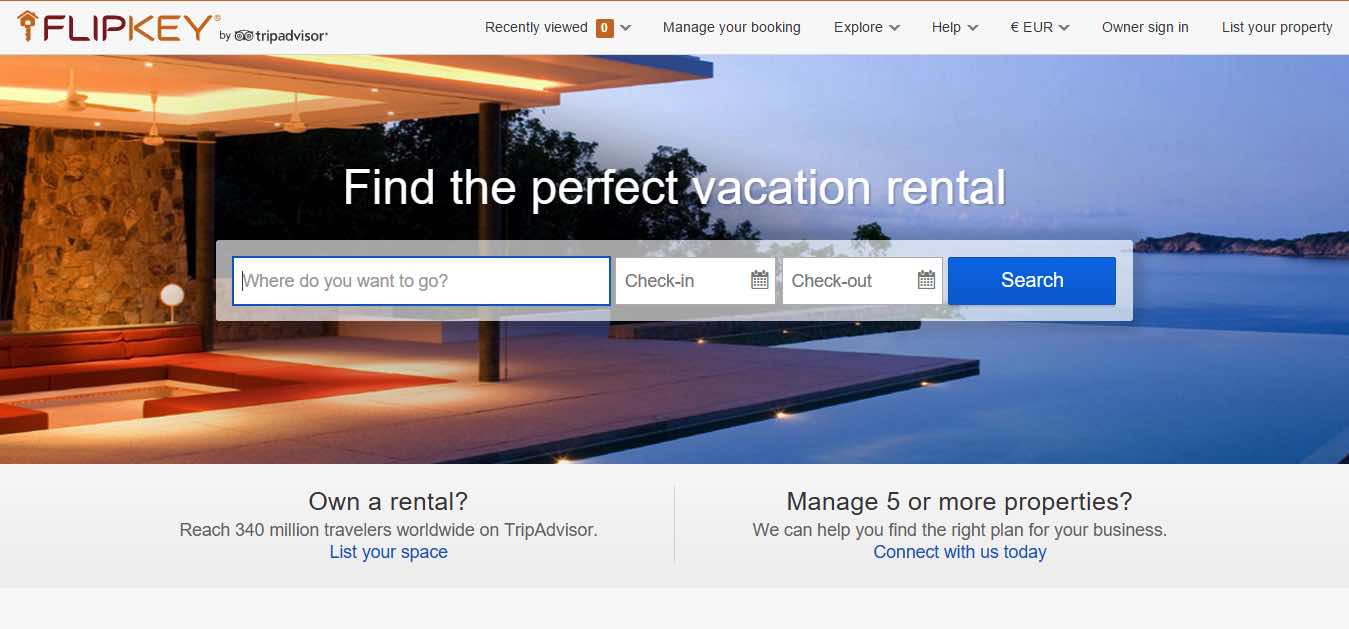
Task: Open Manage your booking
Action: click(x=732, y=28)
